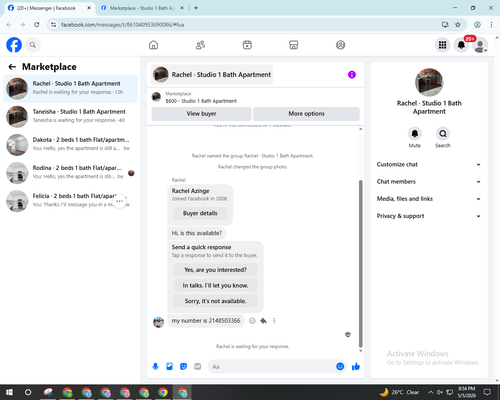The height and width of the screenshot is (400, 500).
Task: Reply to the phone number message
Action: pyautogui.click(x=263, y=321)
